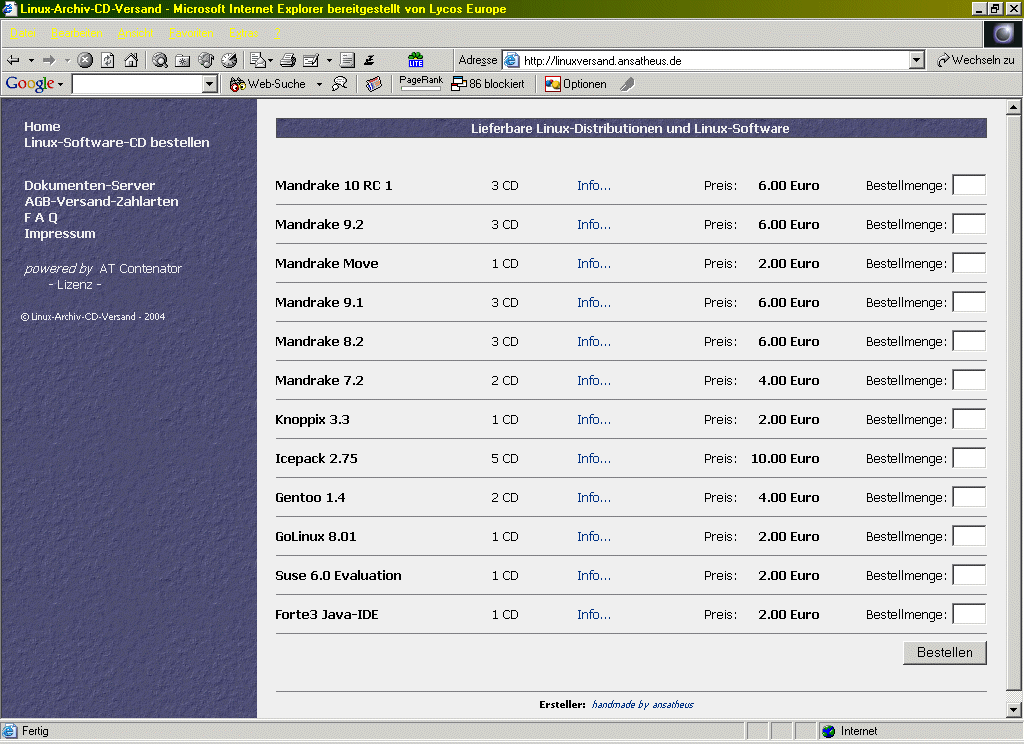Click the address bar URL field

(715, 60)
